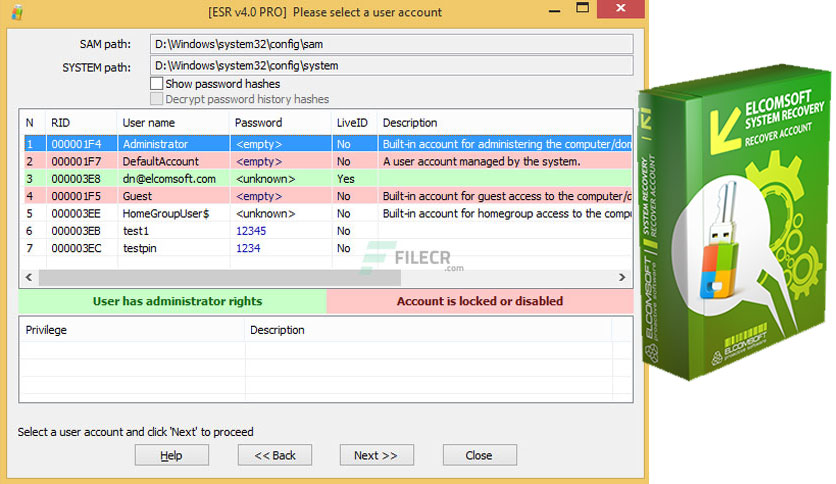Click the Elcomsoft System Recovery product box image
Viewport: 836px width, 484px height.
click(x=735, y=222)
